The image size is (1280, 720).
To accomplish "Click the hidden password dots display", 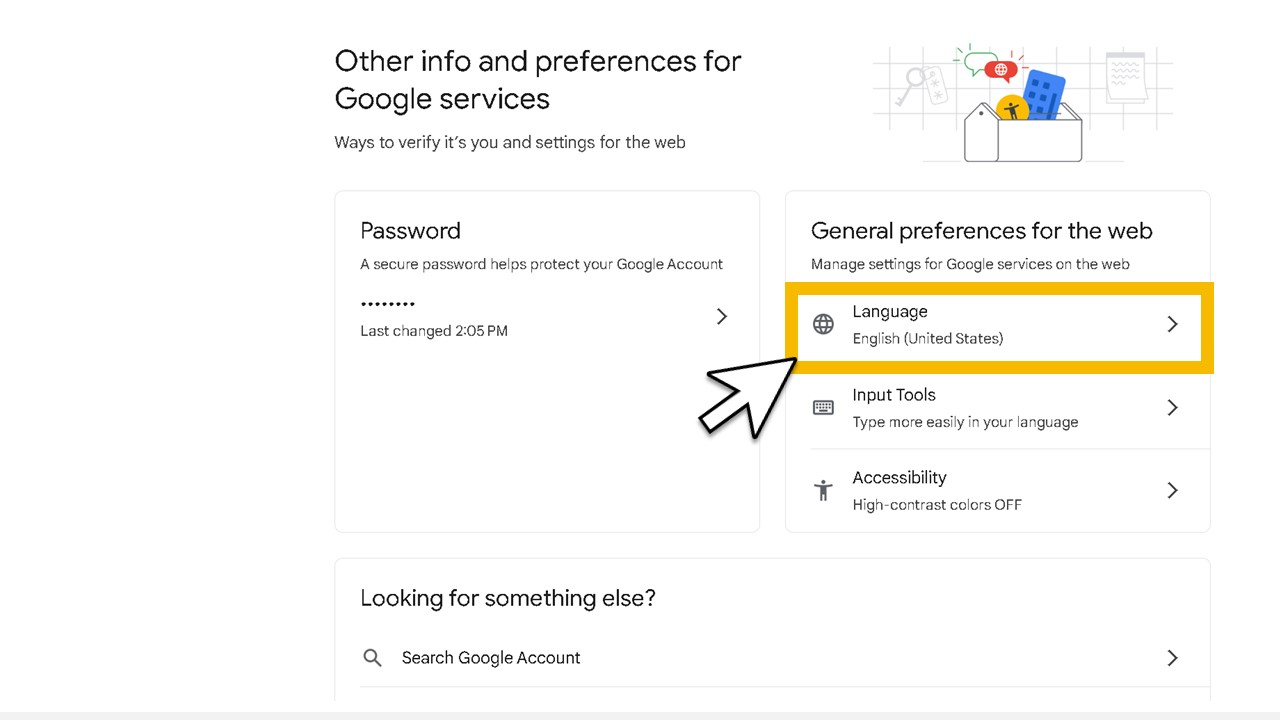I will point(388,303).
